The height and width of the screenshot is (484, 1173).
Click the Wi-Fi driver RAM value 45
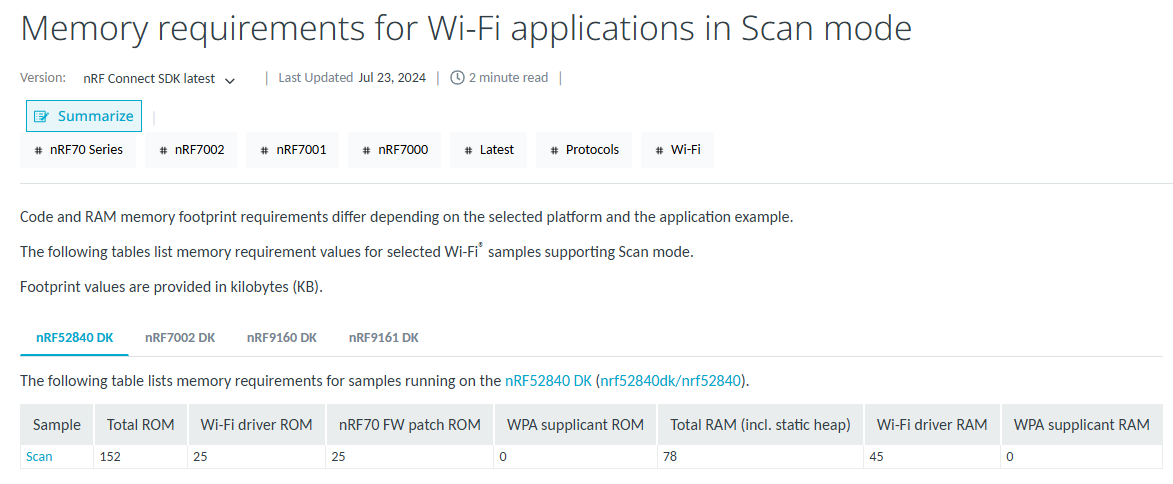pos(878,456)
